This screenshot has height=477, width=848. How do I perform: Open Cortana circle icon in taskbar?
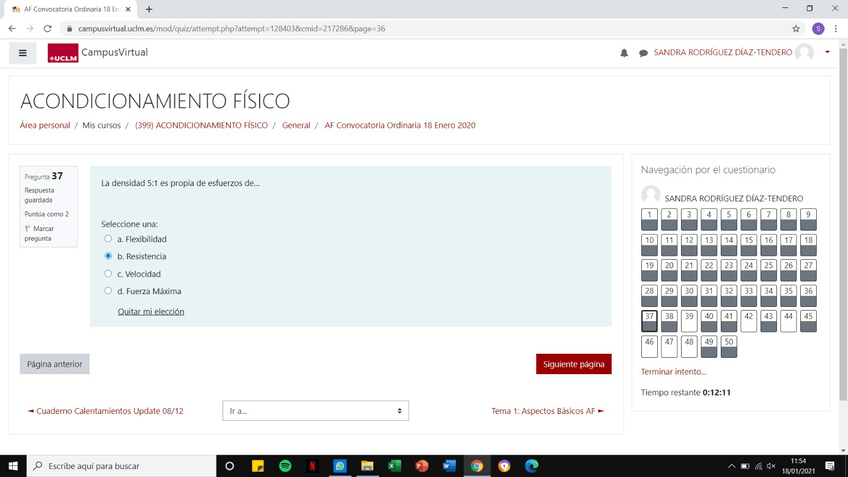point(229,466)
